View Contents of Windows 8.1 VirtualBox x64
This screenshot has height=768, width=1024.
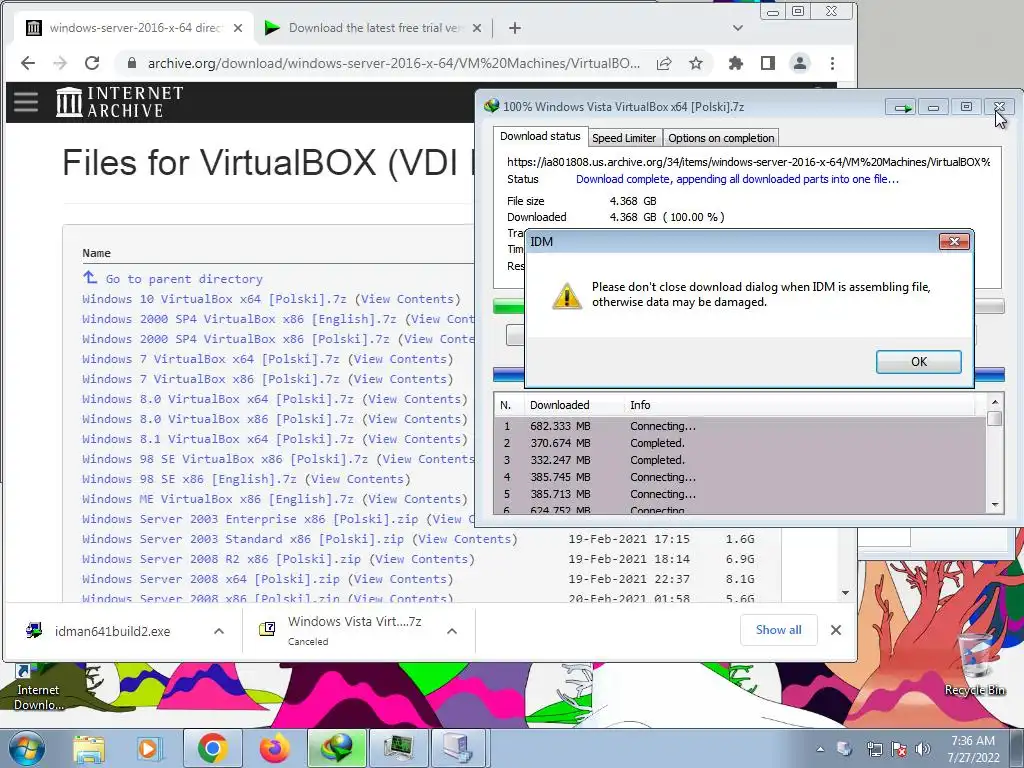click(x=414, y=439)
